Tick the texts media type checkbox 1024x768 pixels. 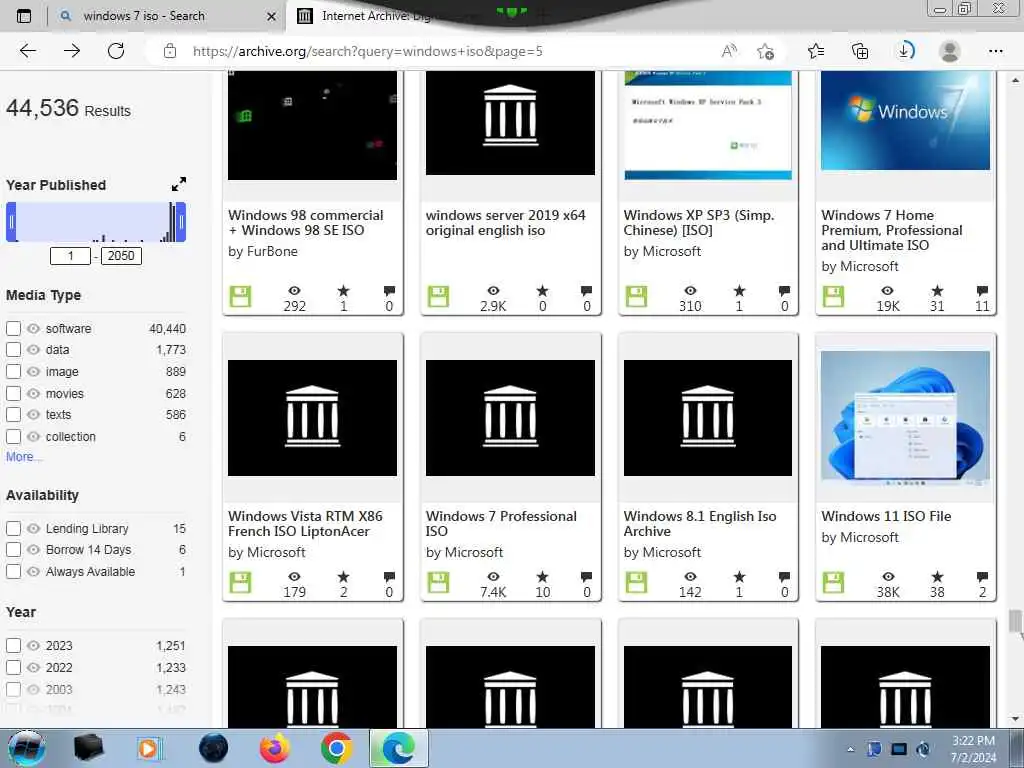[13, 415]
